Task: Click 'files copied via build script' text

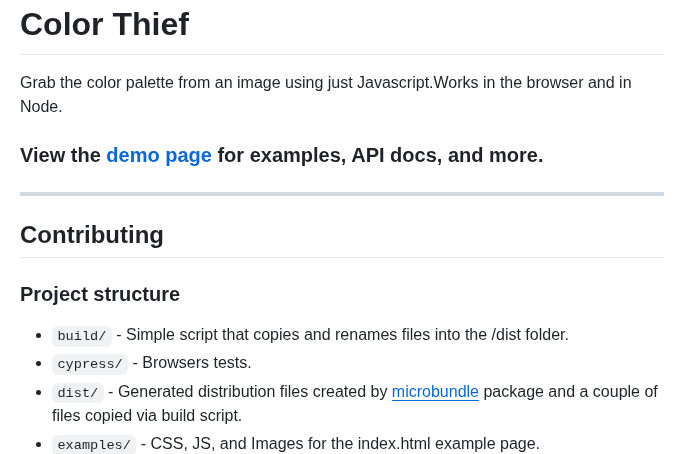Action: [x=147, y=415]
